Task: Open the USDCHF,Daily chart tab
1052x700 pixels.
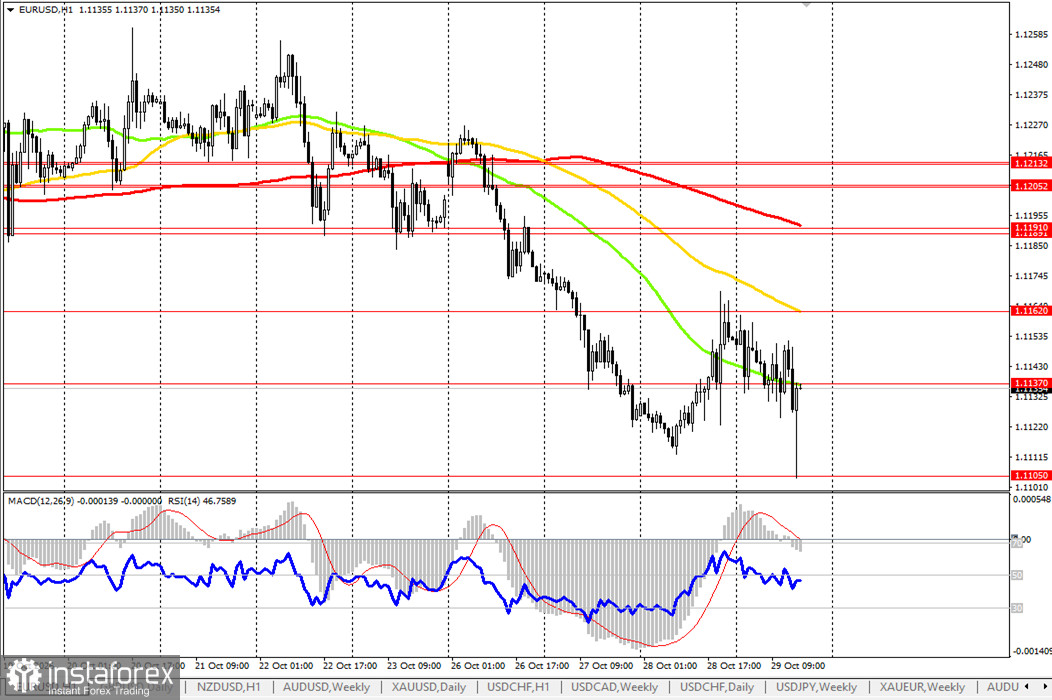Action: pyautogui.click(x=717, y=687)
